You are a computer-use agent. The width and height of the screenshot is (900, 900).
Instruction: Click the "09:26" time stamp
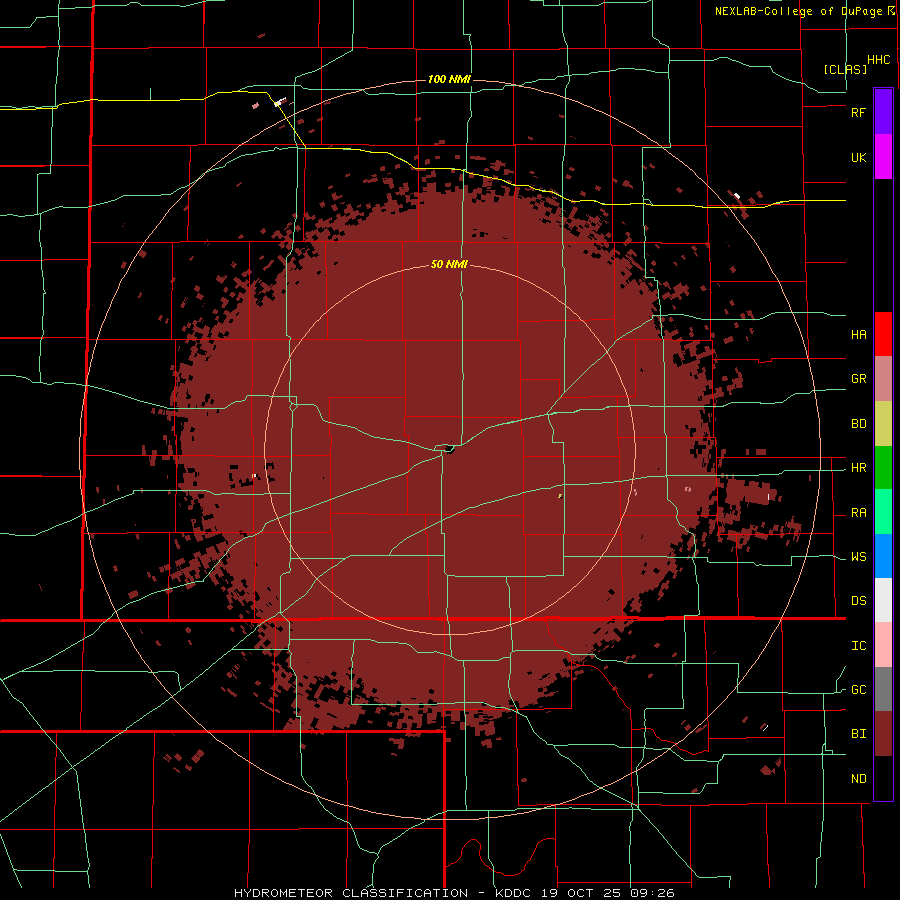[x=655, y=893]
